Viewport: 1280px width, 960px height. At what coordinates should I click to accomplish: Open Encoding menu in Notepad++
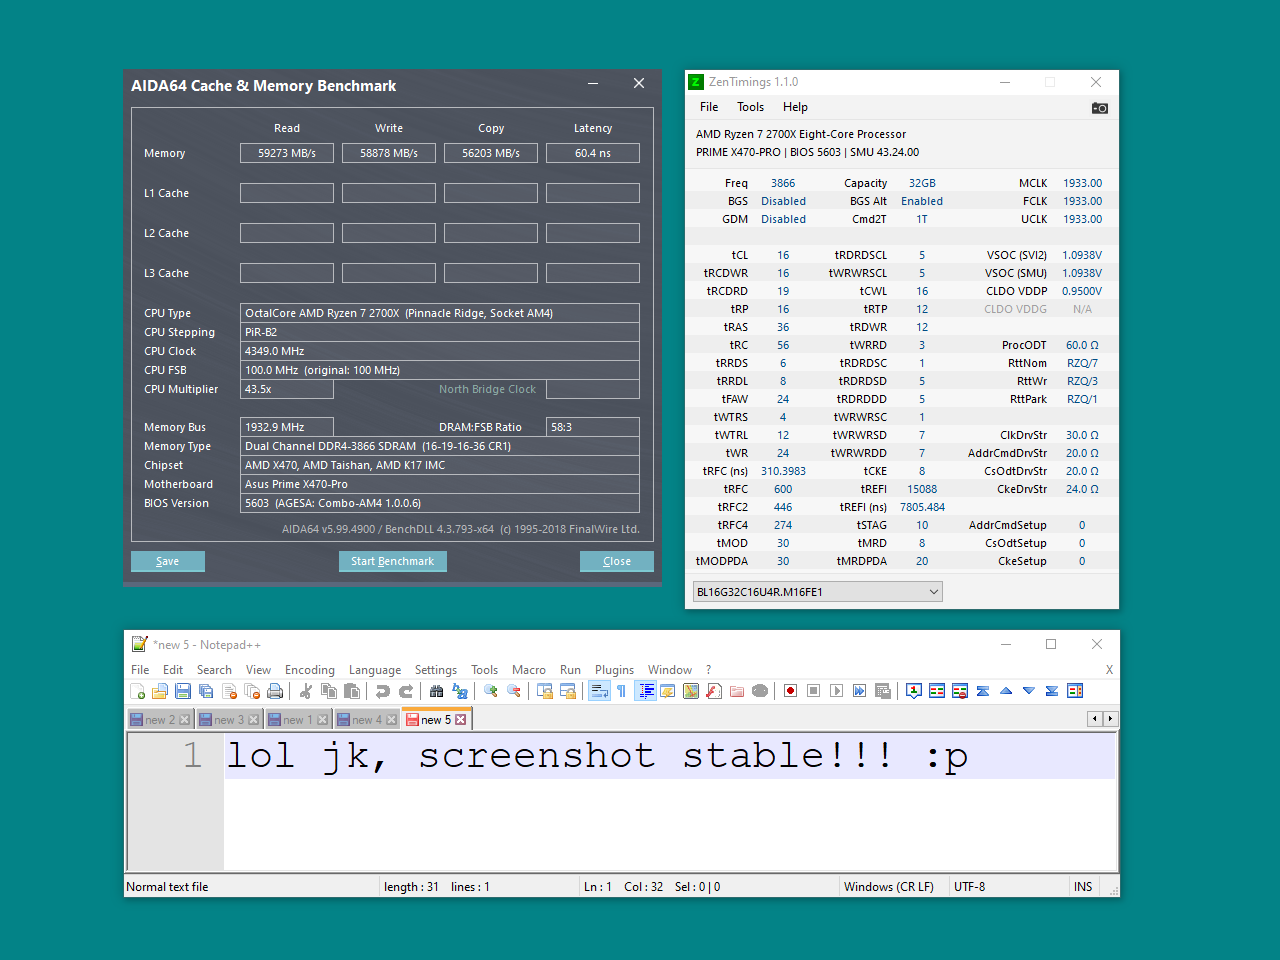click(310, 670)
